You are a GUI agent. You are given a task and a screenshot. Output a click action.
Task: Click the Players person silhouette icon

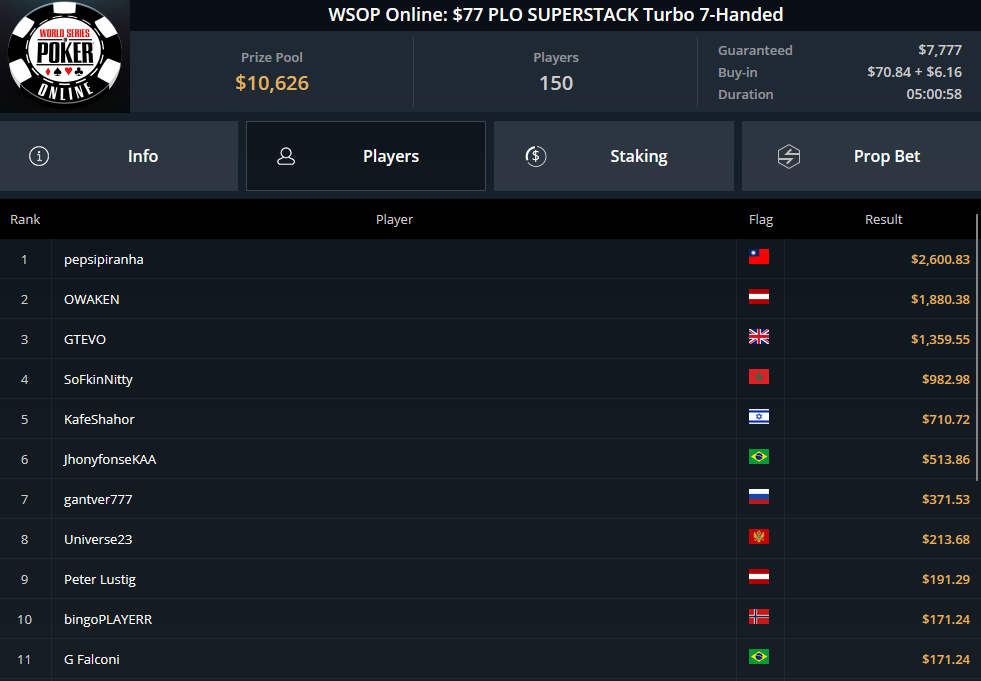tap(286, 156)
